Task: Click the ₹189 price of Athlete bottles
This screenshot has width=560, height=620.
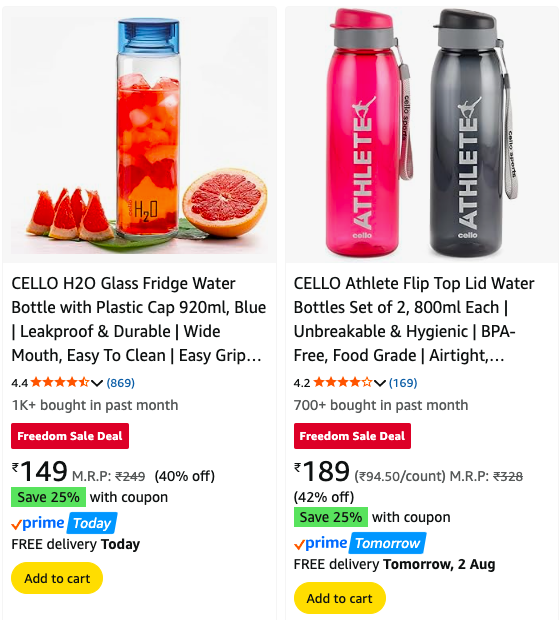Action: (x=322, y=472)
